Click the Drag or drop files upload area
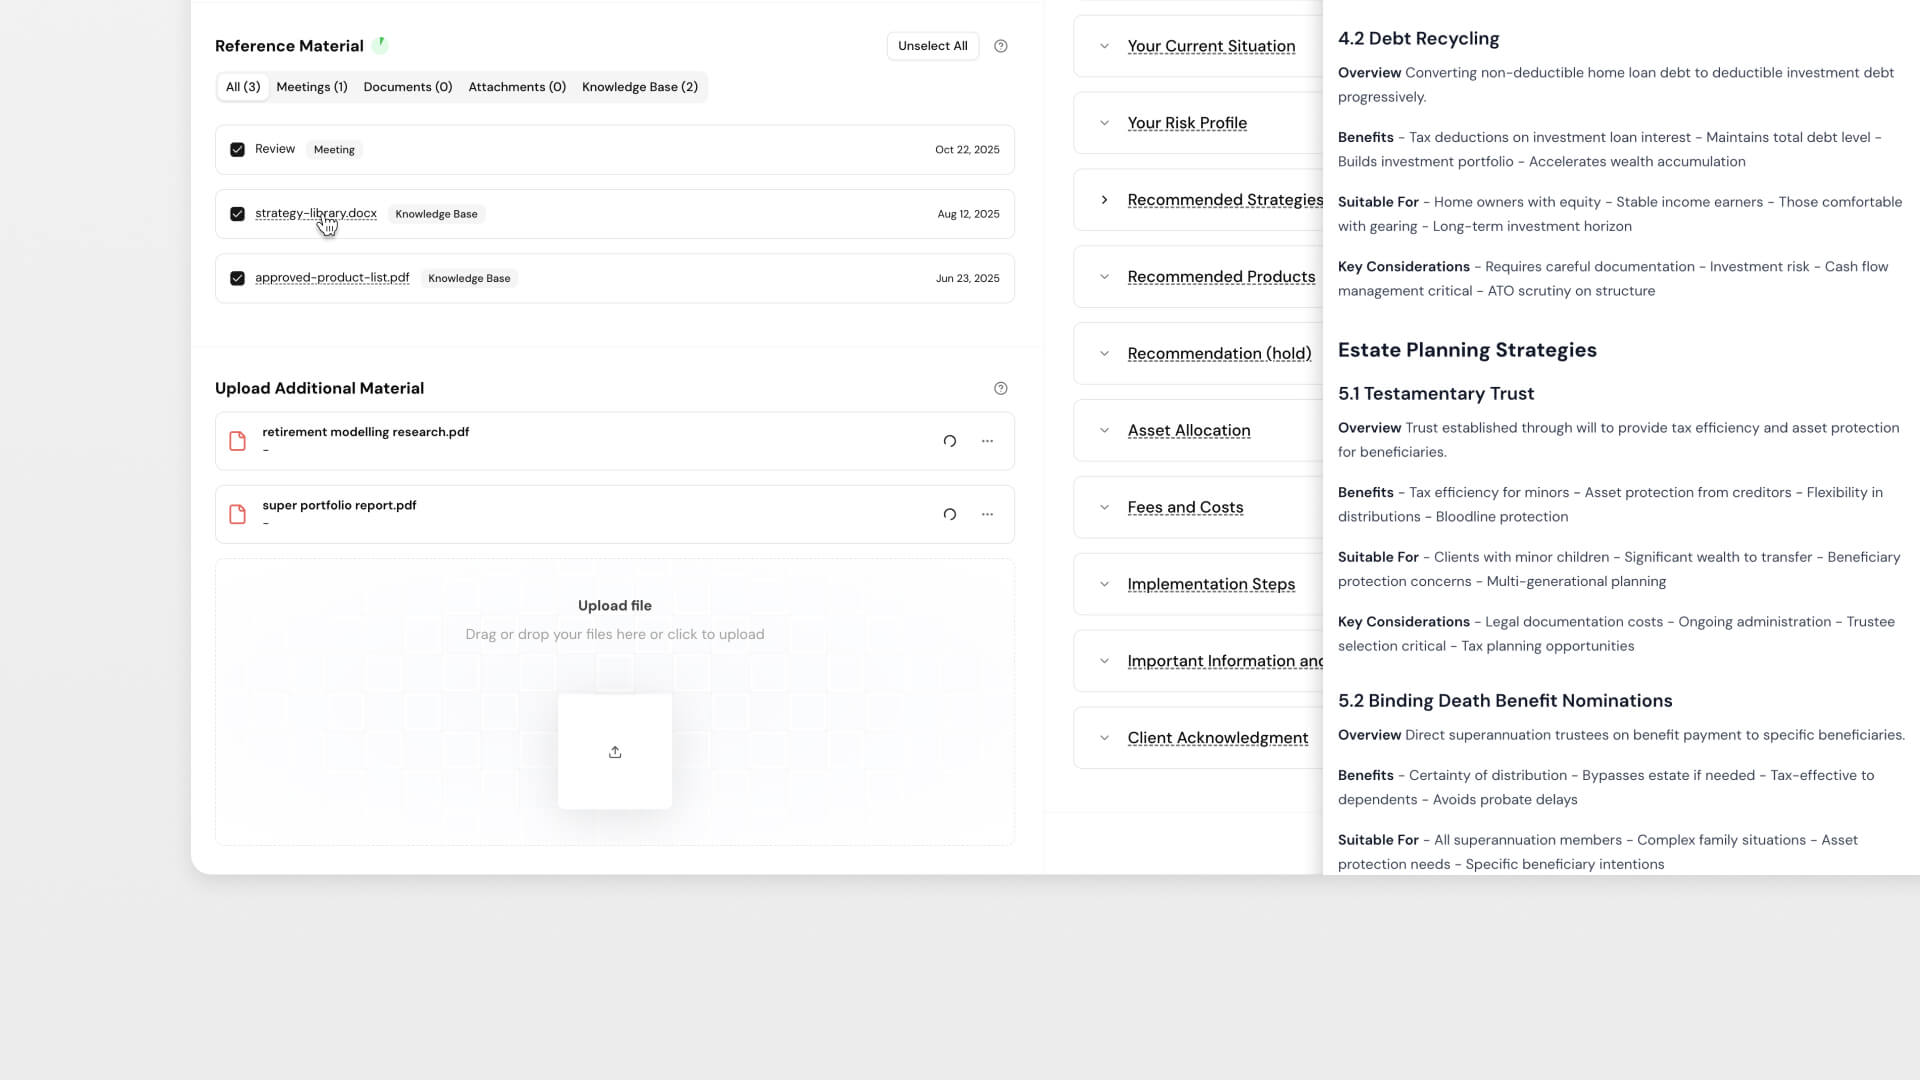The image size is (1920, 1080). pos(615,634)
